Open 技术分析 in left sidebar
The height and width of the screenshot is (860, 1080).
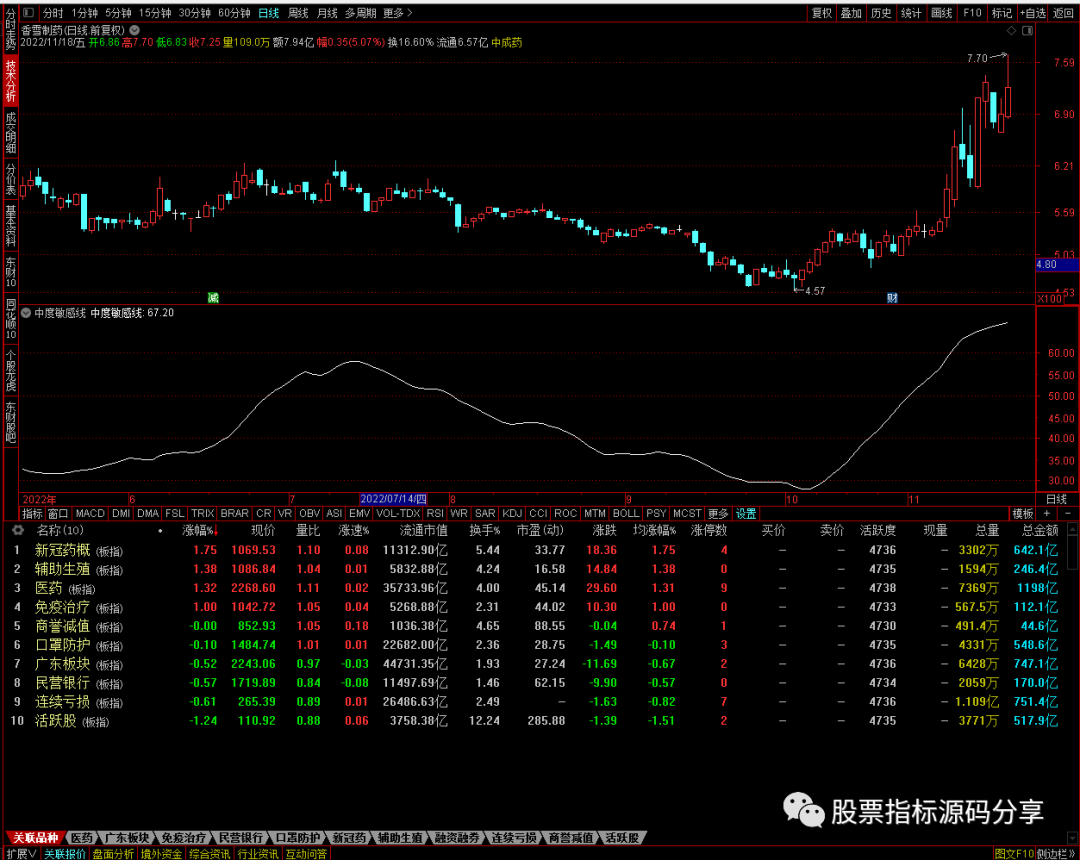coord(10,82)
